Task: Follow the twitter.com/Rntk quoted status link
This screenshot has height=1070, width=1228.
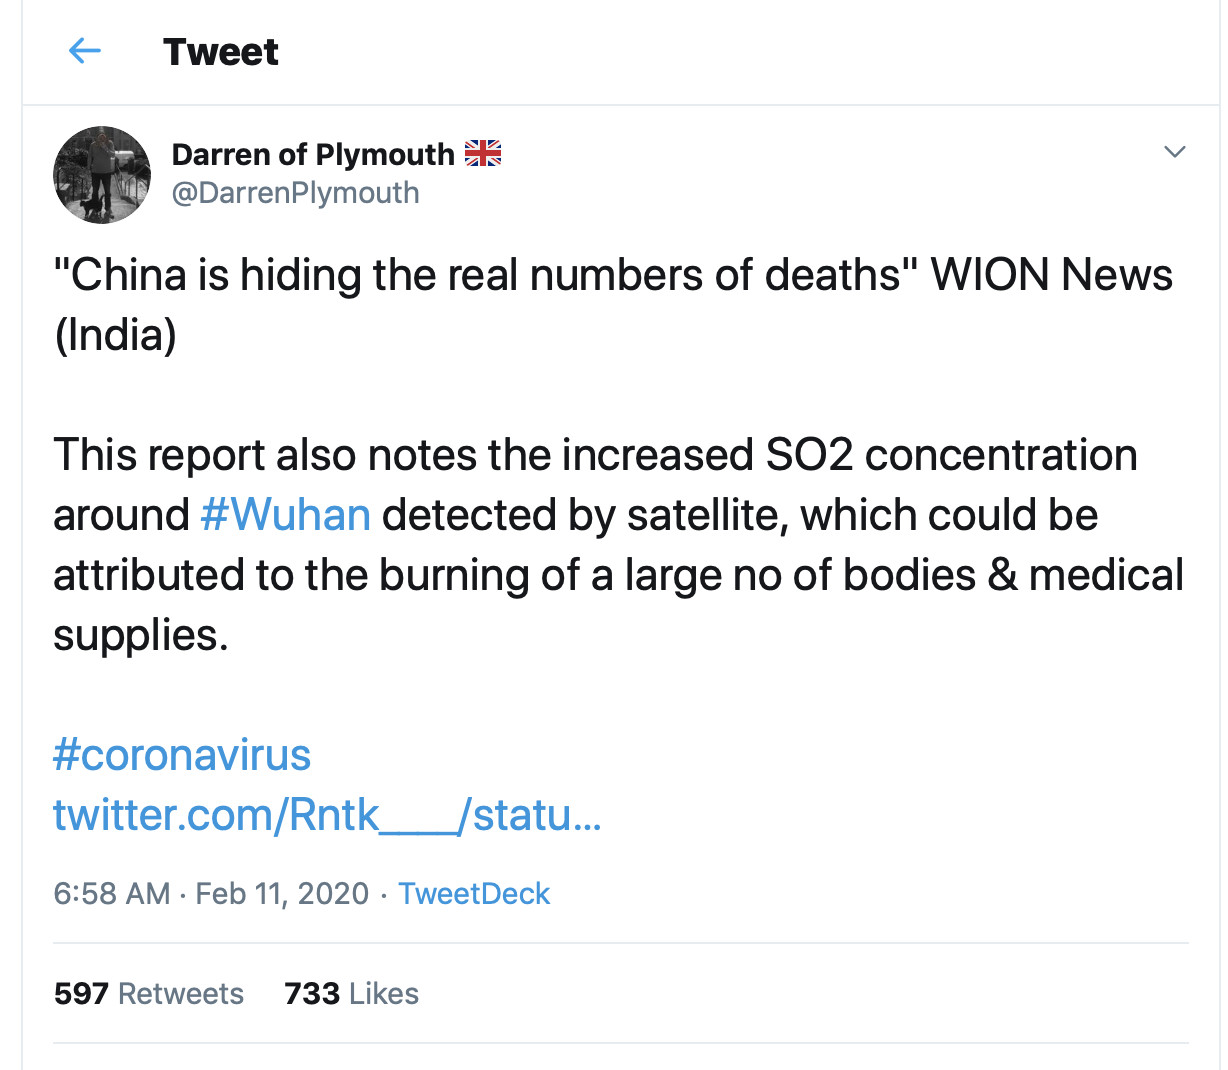Action: click(327, 815)
